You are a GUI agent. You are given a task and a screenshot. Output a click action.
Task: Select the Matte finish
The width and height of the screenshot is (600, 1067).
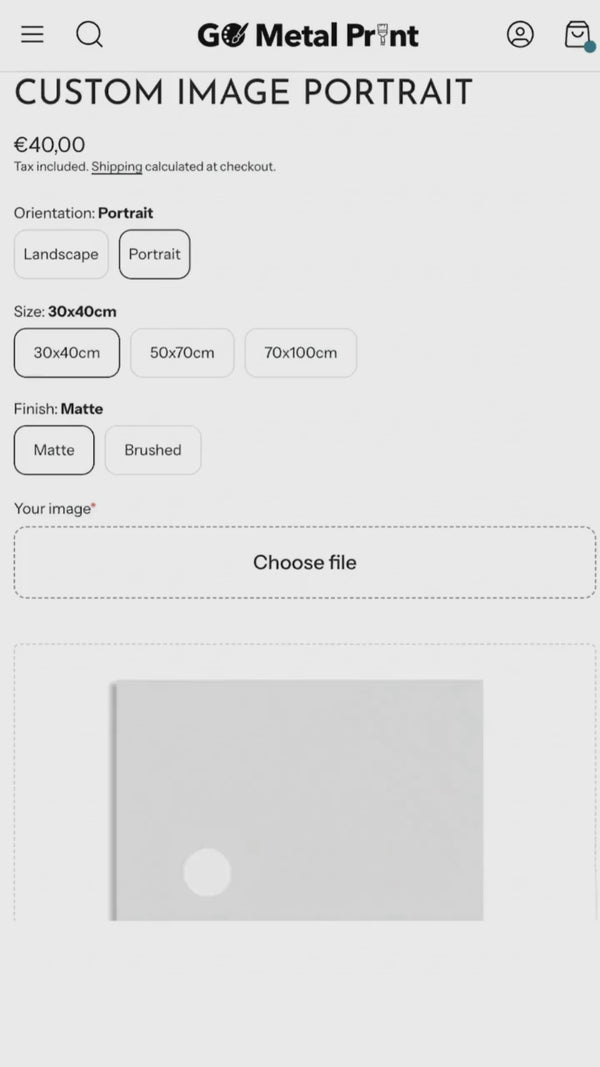(x=54, y=450)
